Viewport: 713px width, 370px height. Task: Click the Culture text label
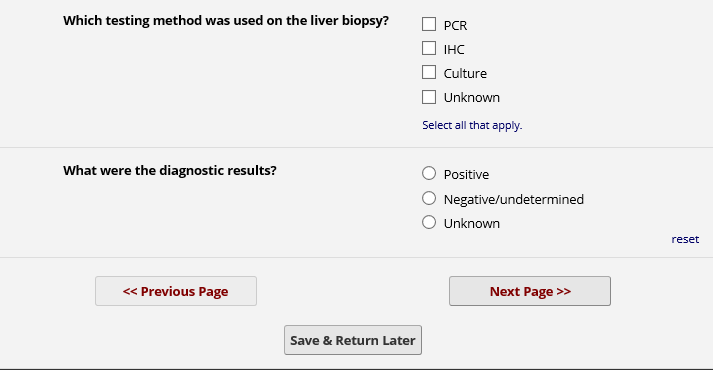tap(465, 74)
